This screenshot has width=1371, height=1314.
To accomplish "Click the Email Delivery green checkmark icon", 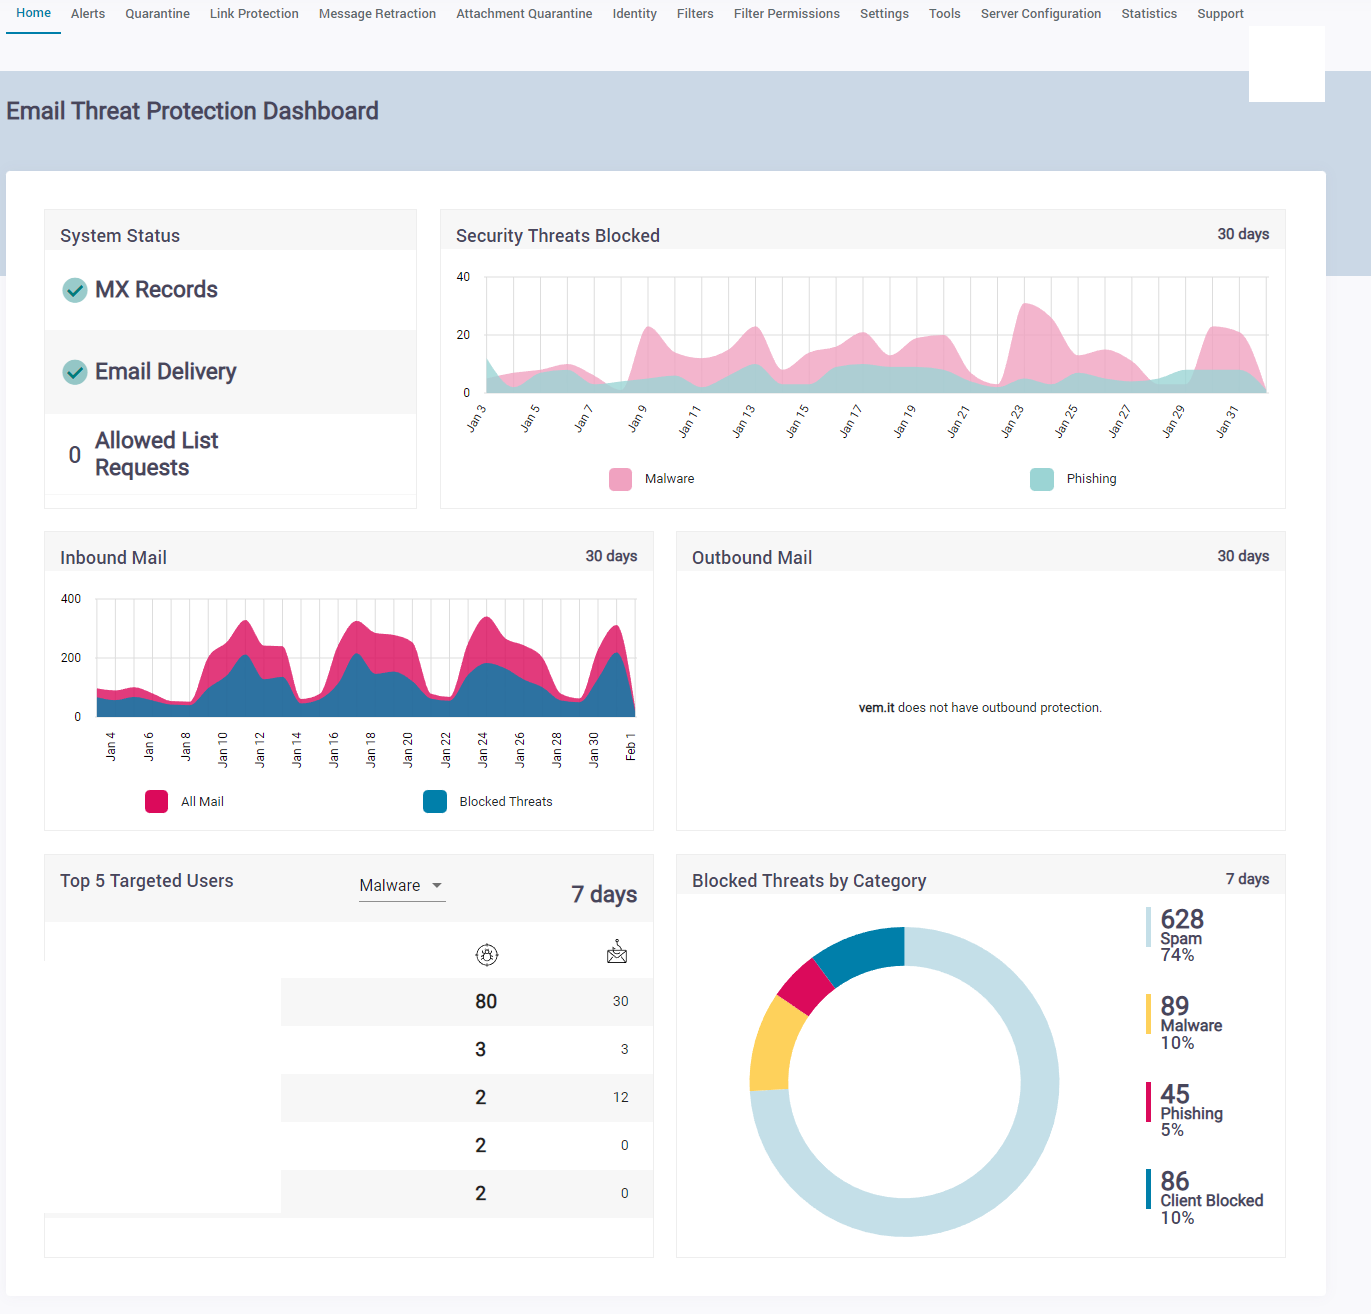I will (75, 372).
